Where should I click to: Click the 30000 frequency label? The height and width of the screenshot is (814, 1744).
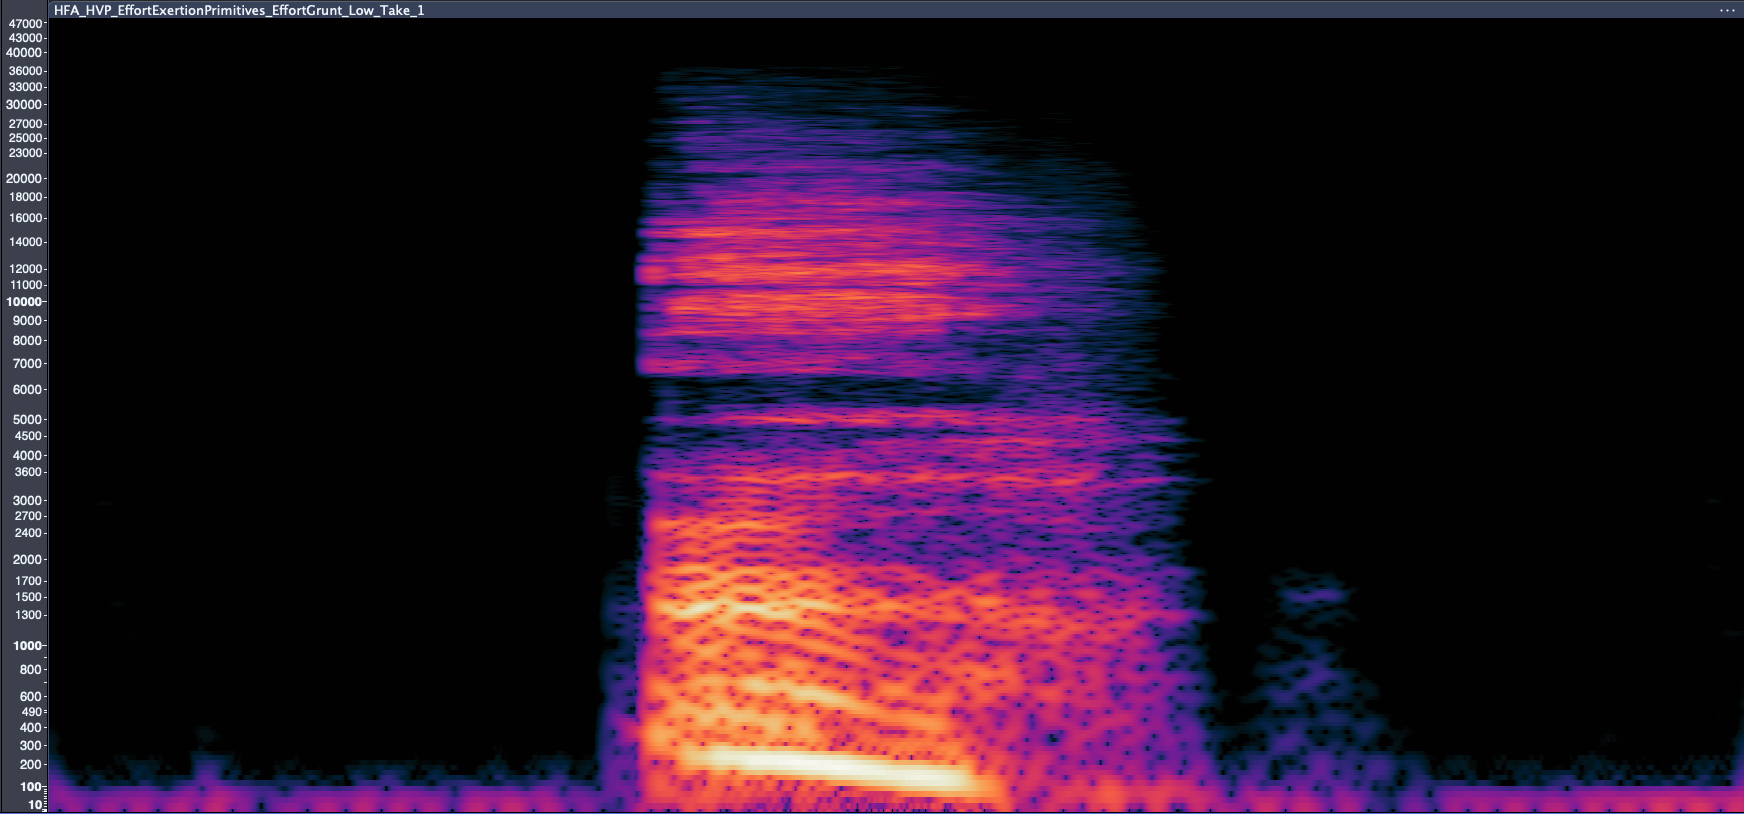click(x=25, y=104)
